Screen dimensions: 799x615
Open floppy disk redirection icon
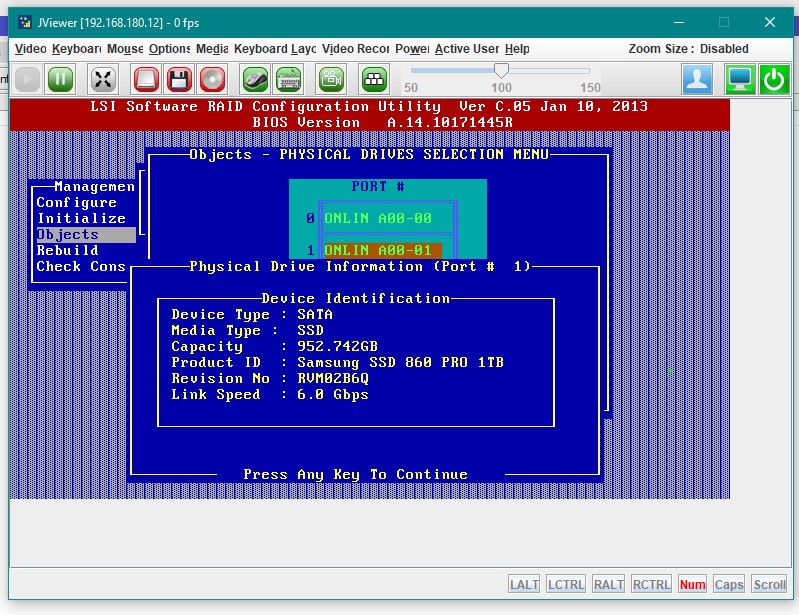pos(179,79)
